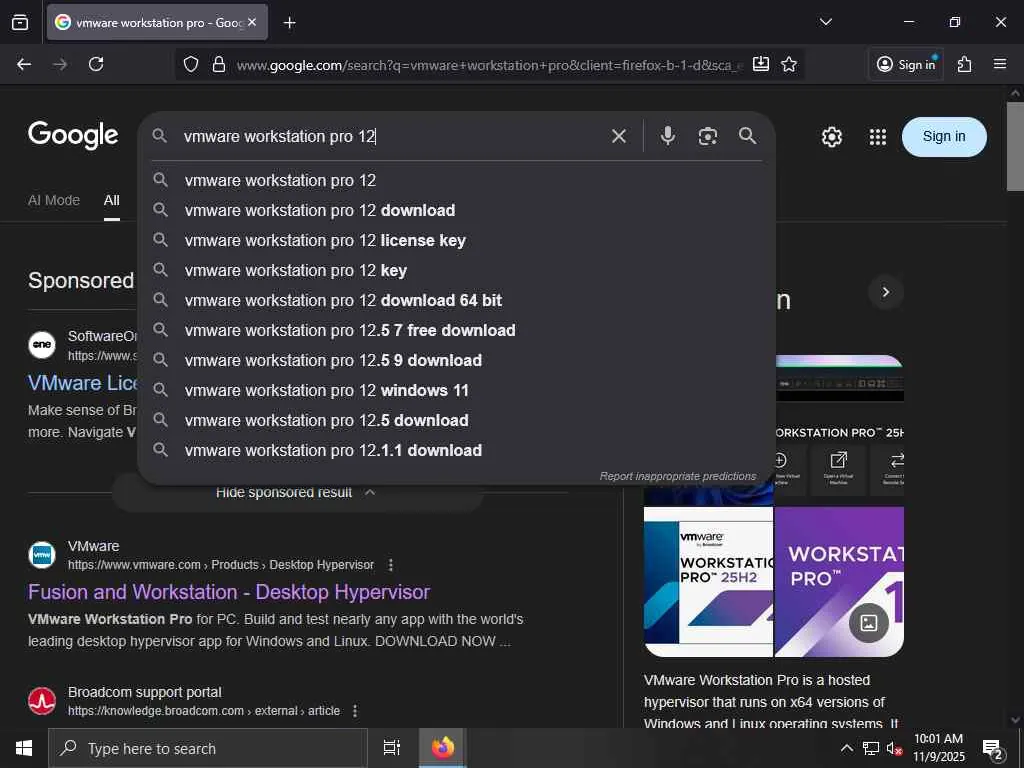Choose suggestion 12.5 9 download
Viewport: 1024px width, 768px height.
456,360
